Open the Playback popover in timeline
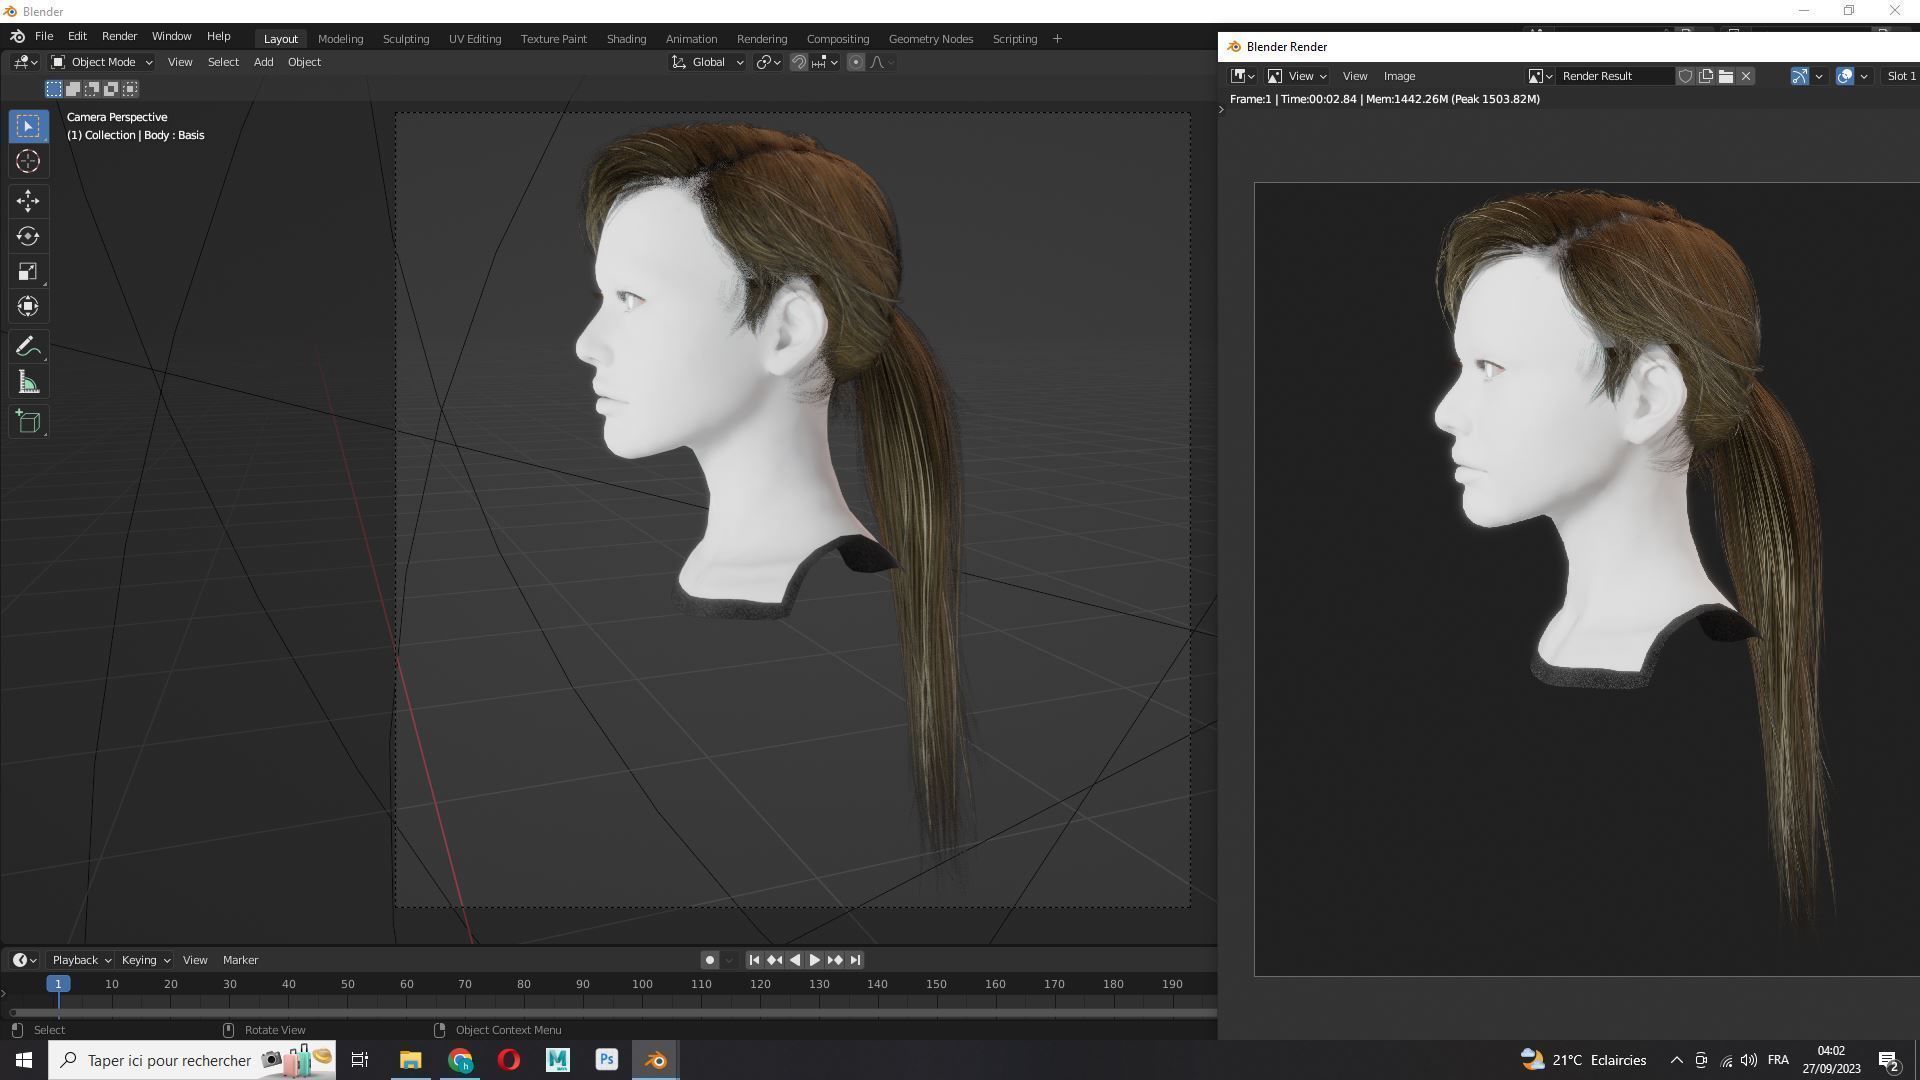The image size is (1920, 1080). [80, 960]
